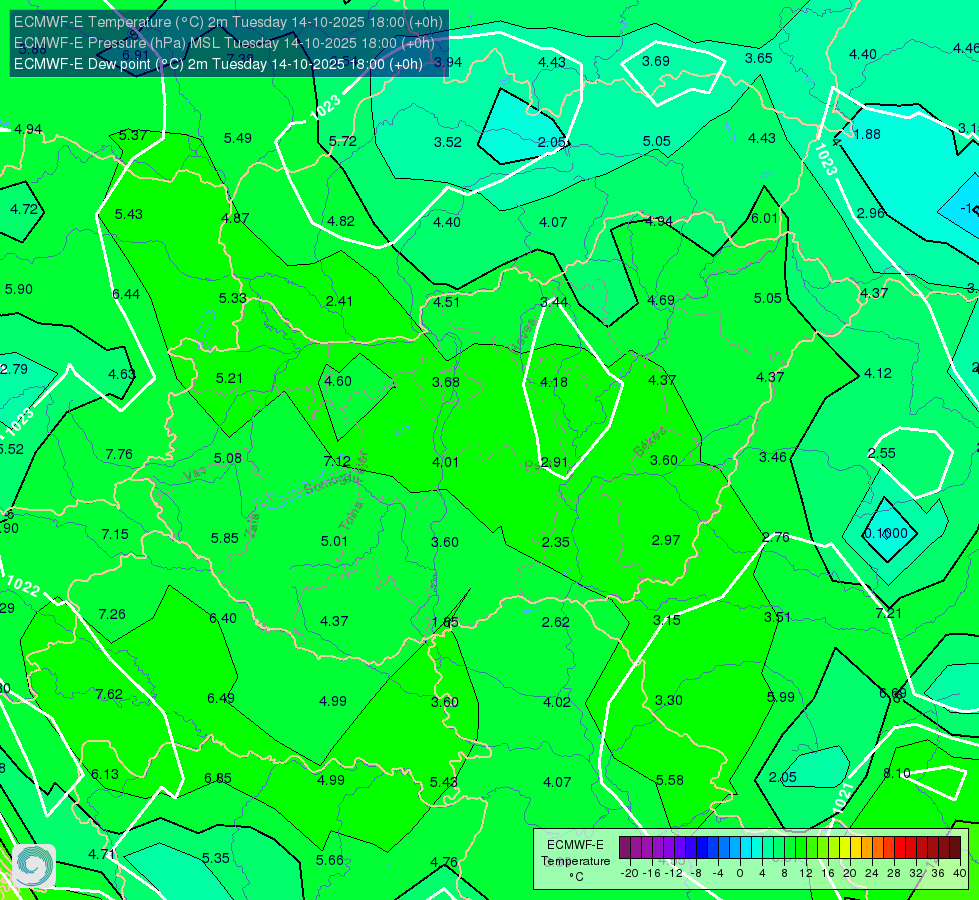Click the map value 4.60
This screenshot has height=900, width=979.
tap(338, 381)
